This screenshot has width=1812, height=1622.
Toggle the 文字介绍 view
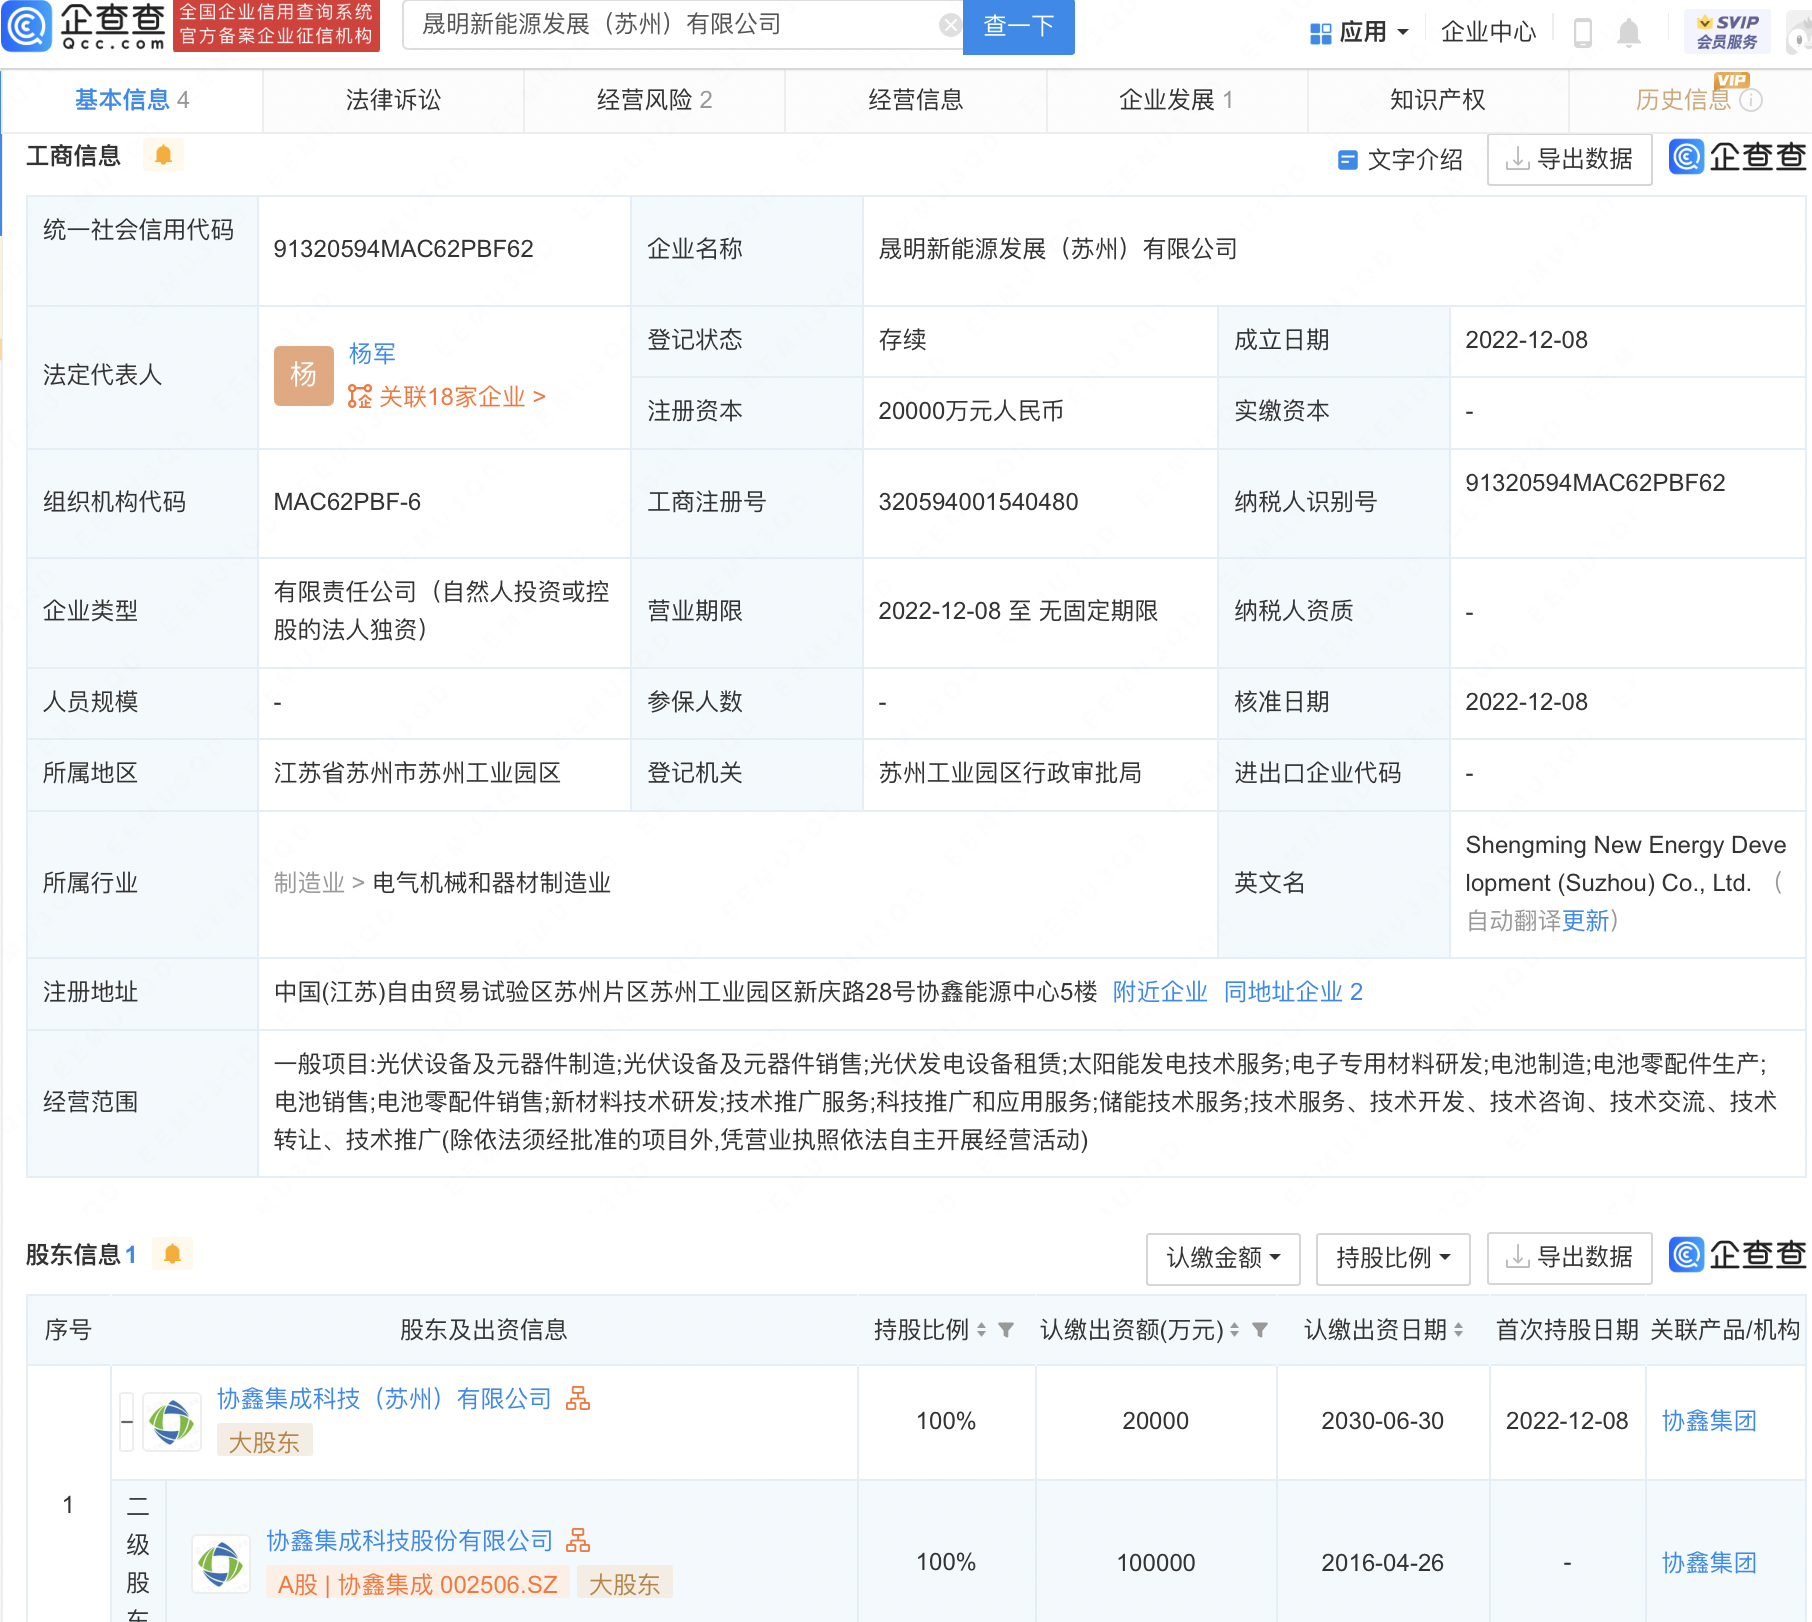1400,160
